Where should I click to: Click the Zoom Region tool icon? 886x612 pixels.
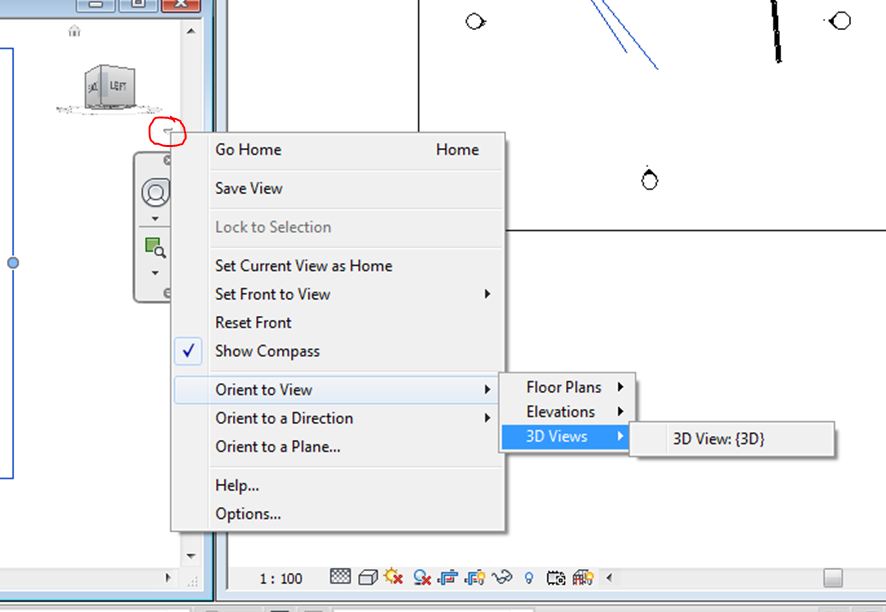click(155, 248)
